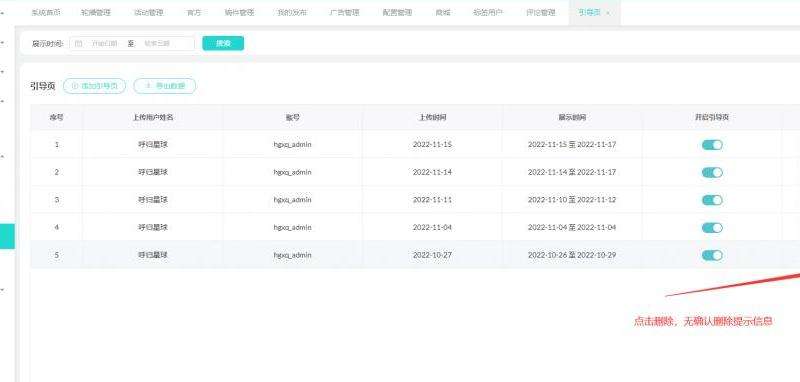
Task: Click sequence number 2 cell
Action: 57,172
